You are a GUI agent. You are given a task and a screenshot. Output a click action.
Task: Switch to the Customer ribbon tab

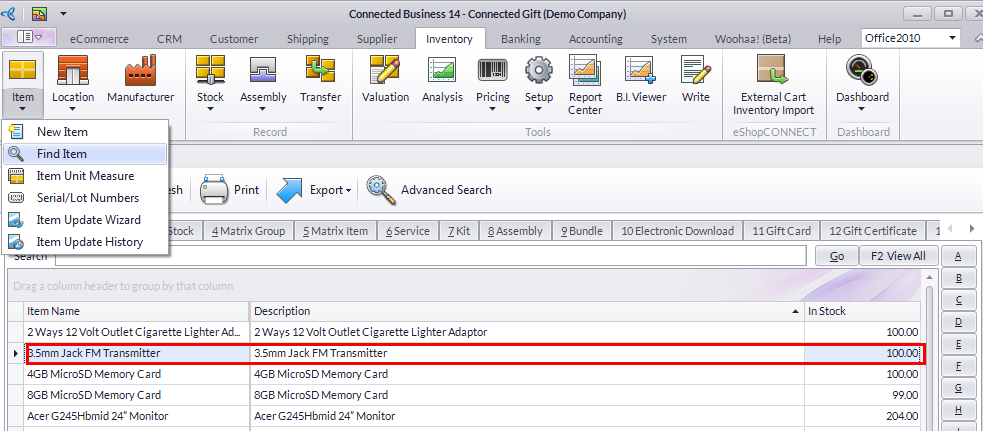pos(234,38)
